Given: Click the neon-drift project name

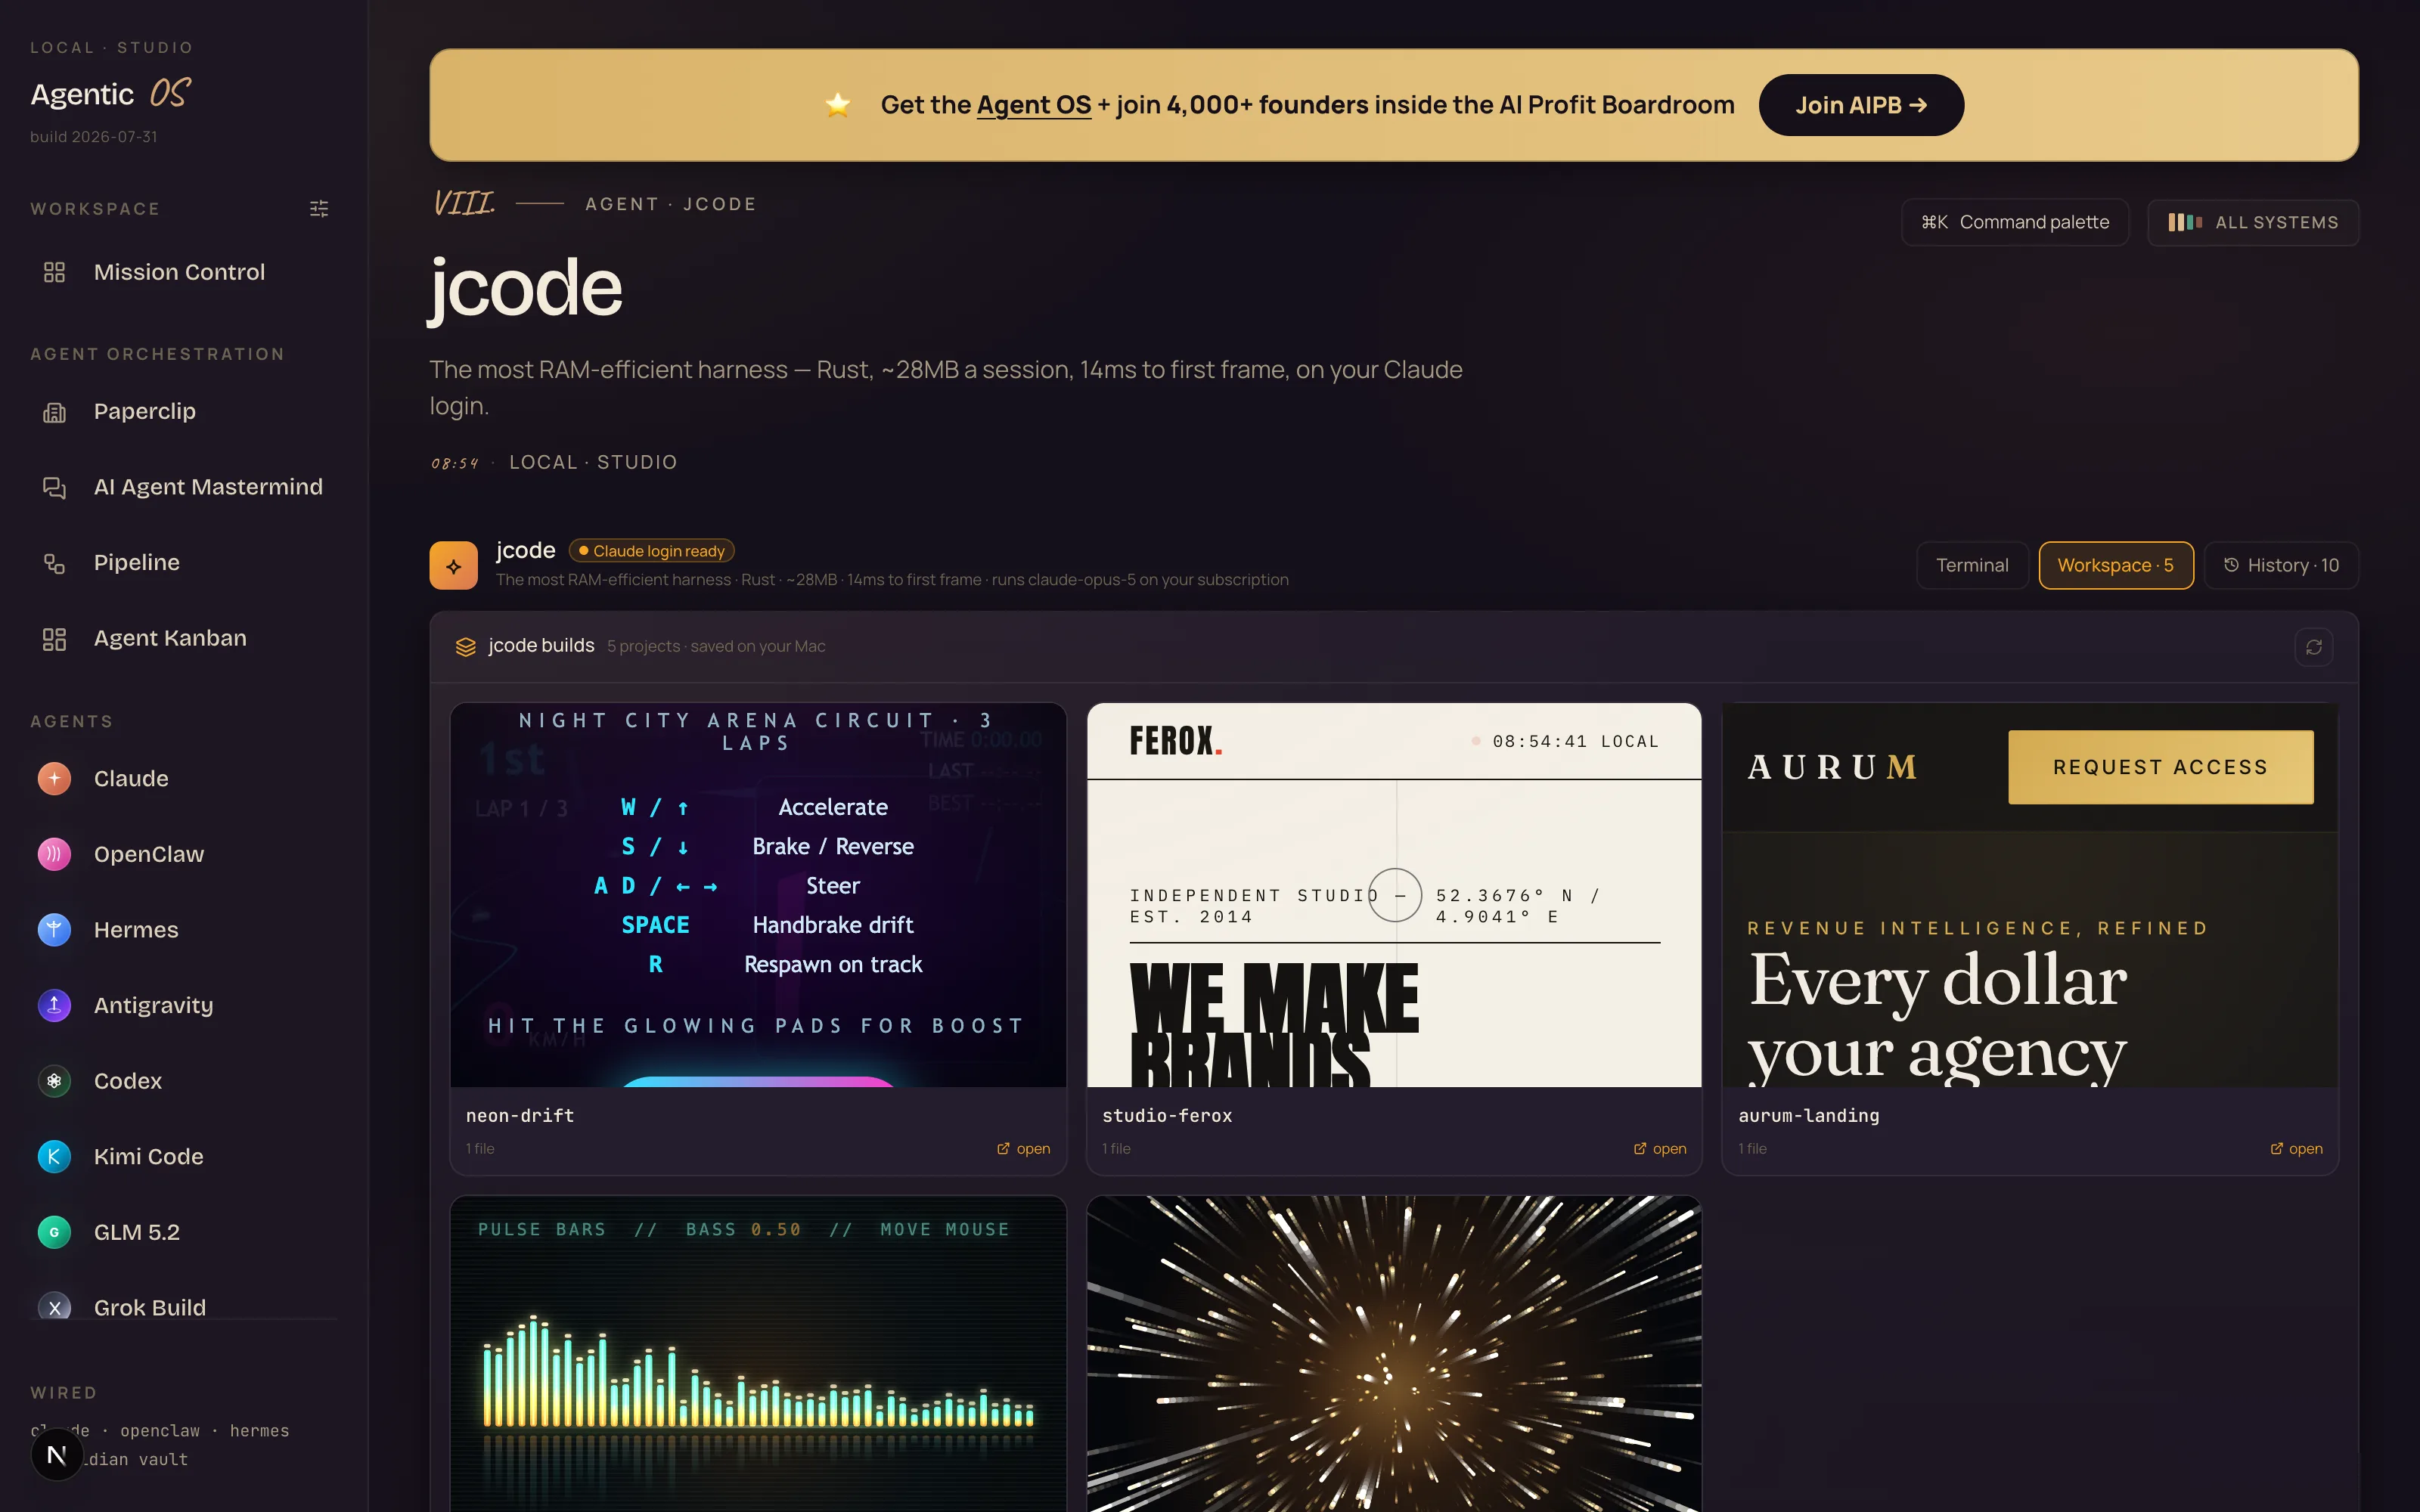Looking at the screenshot, I should (x=520, y=1116).
